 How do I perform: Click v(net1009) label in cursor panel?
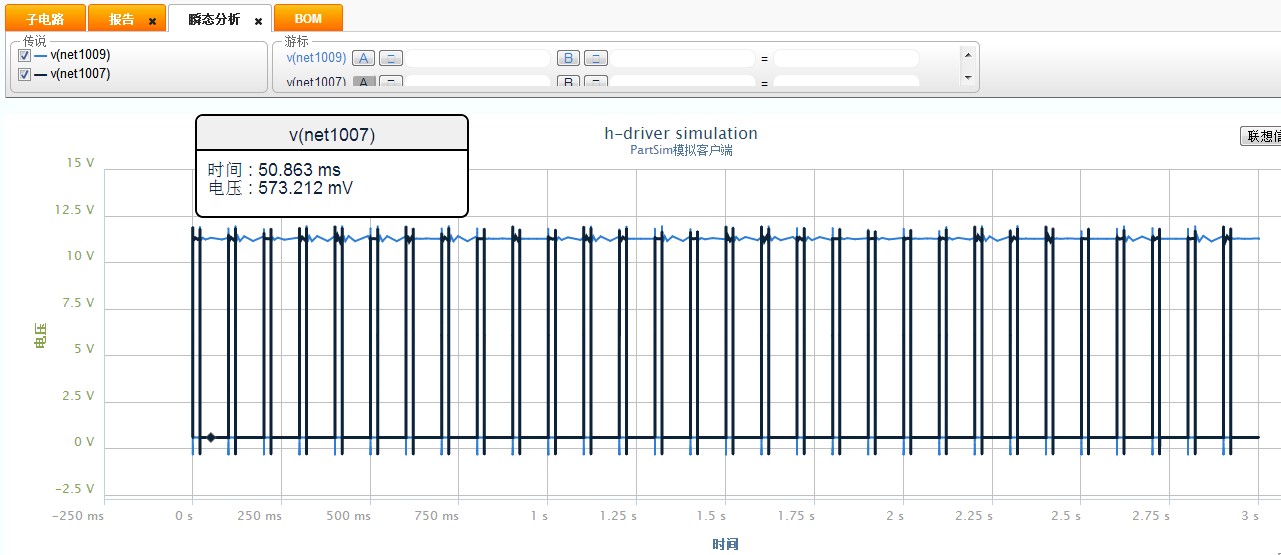tap(316, 58)
